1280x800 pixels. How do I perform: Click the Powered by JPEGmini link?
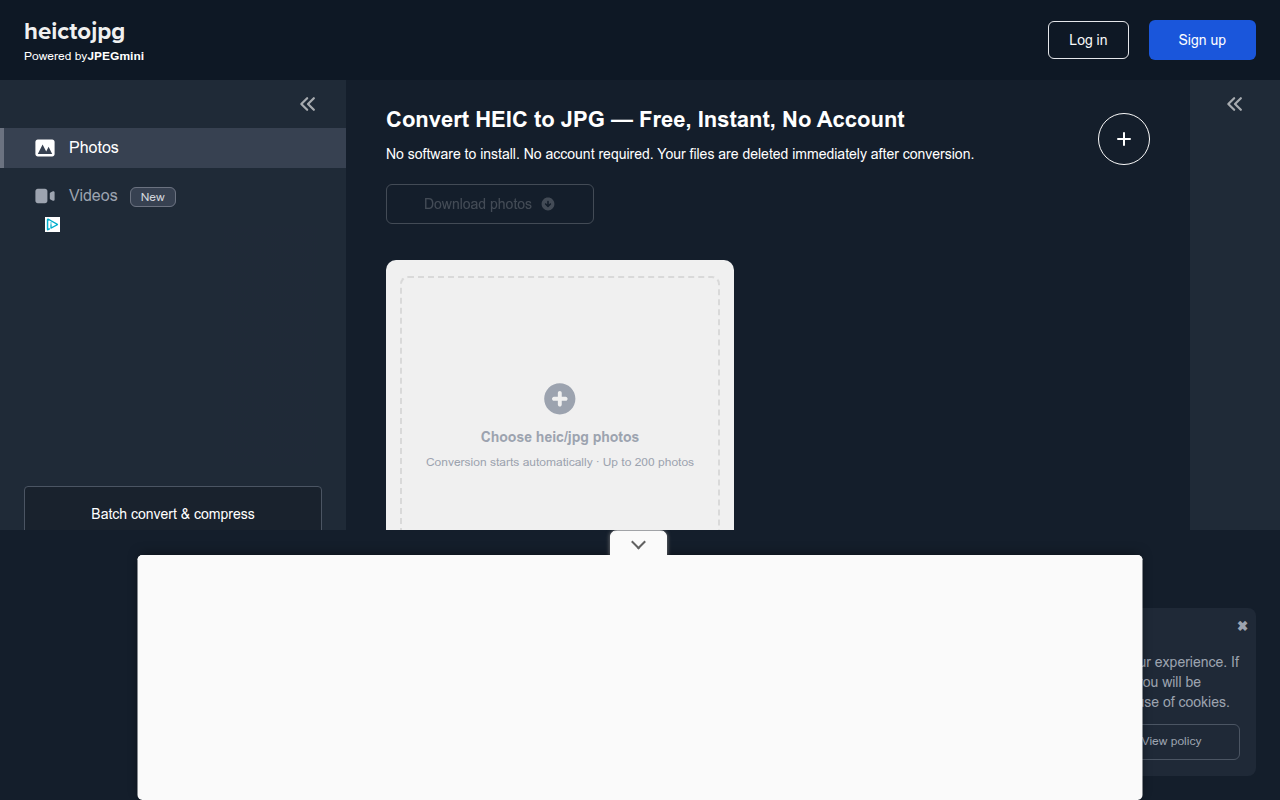tap(84, 56)
